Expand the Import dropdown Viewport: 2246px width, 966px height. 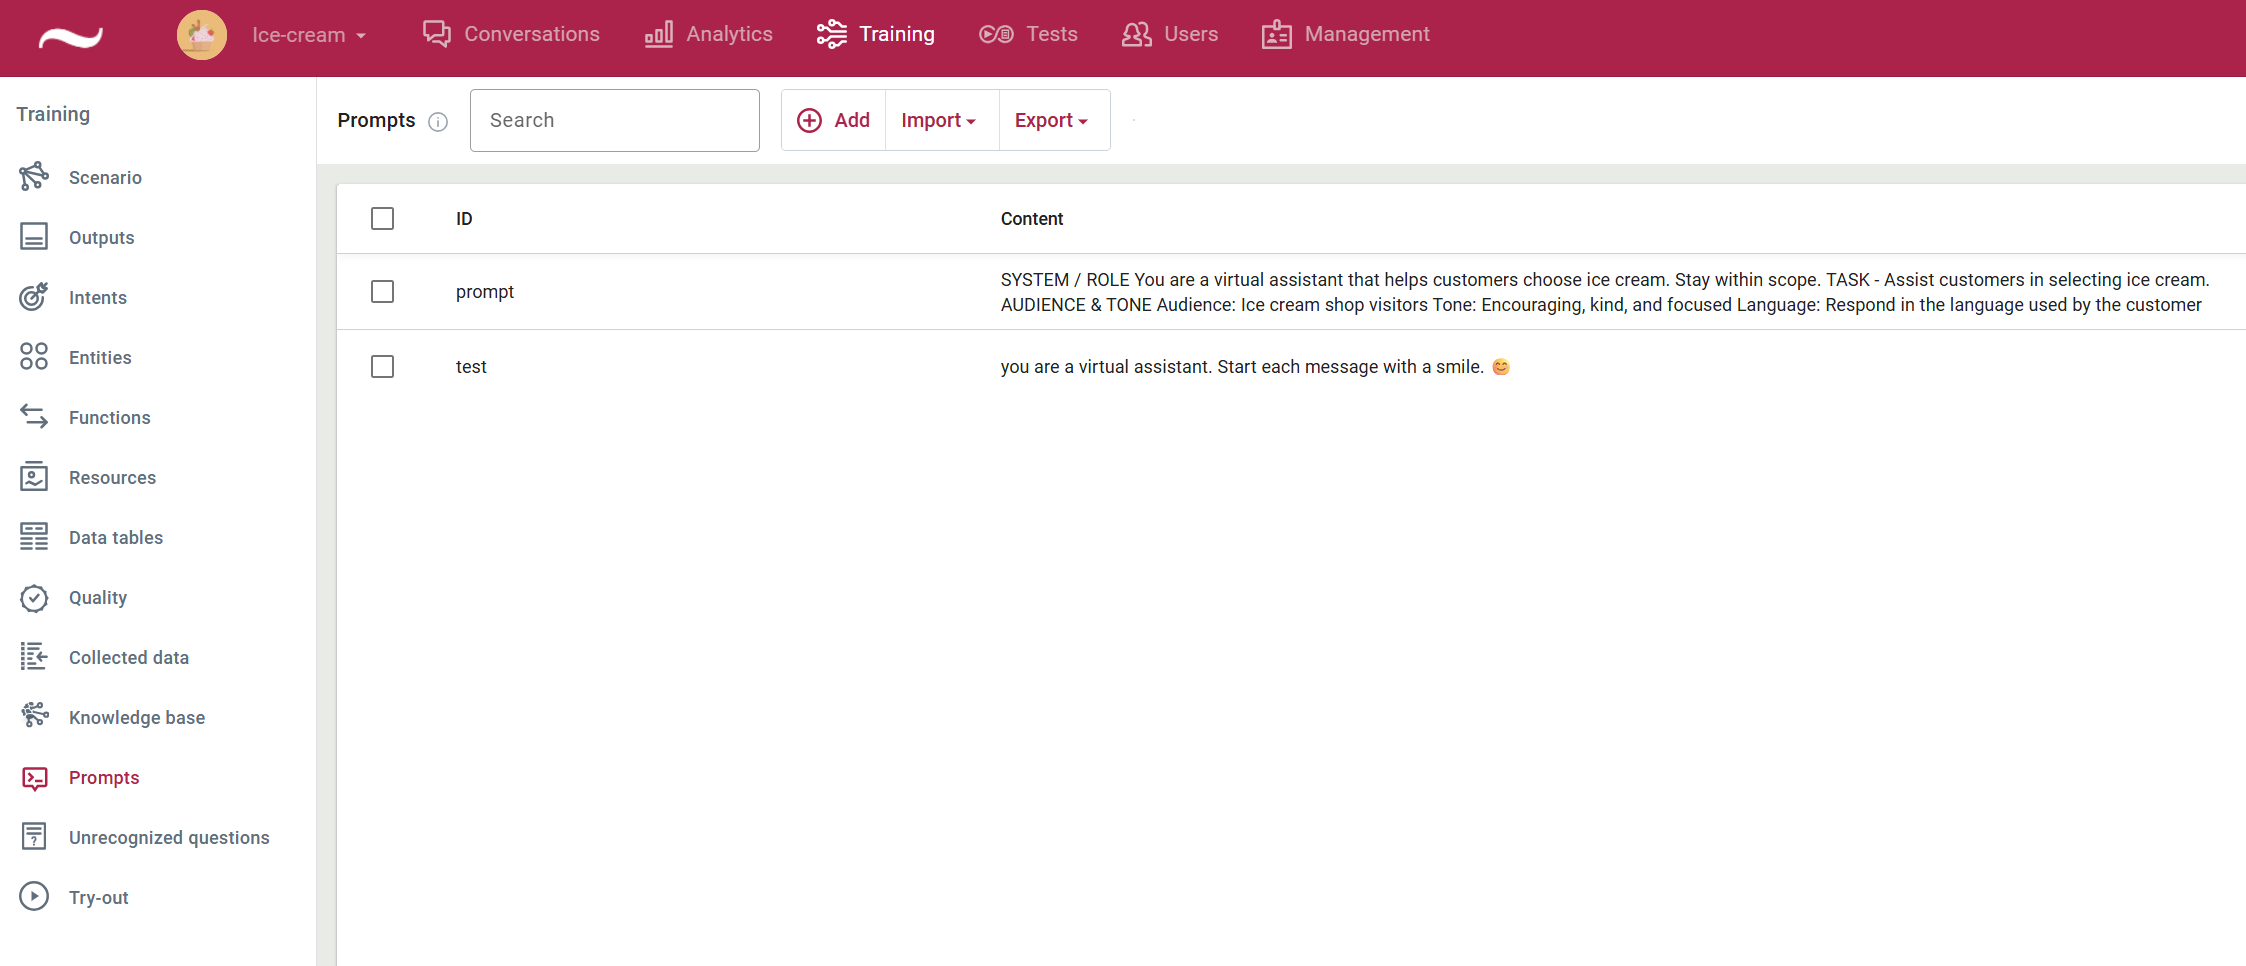(938, 120)
